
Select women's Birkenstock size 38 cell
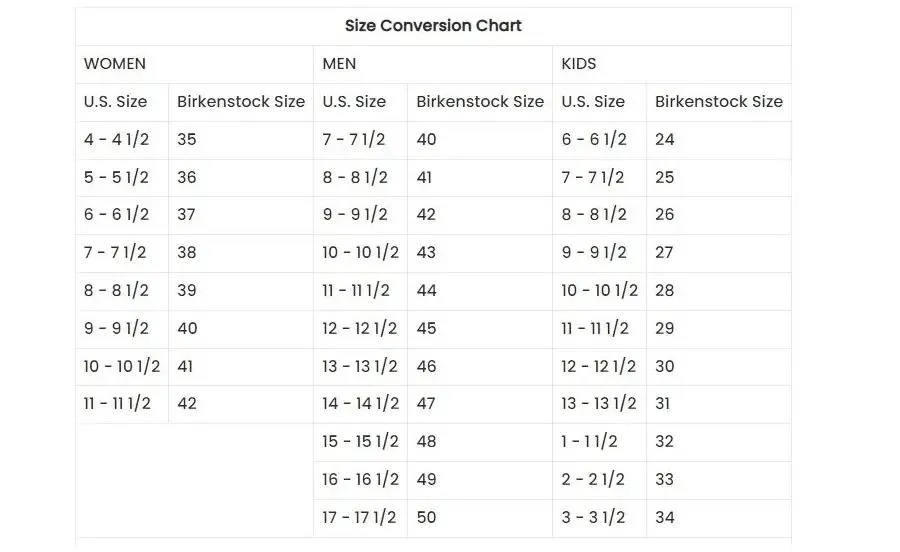pyautogui.click(x=187, y=253)
